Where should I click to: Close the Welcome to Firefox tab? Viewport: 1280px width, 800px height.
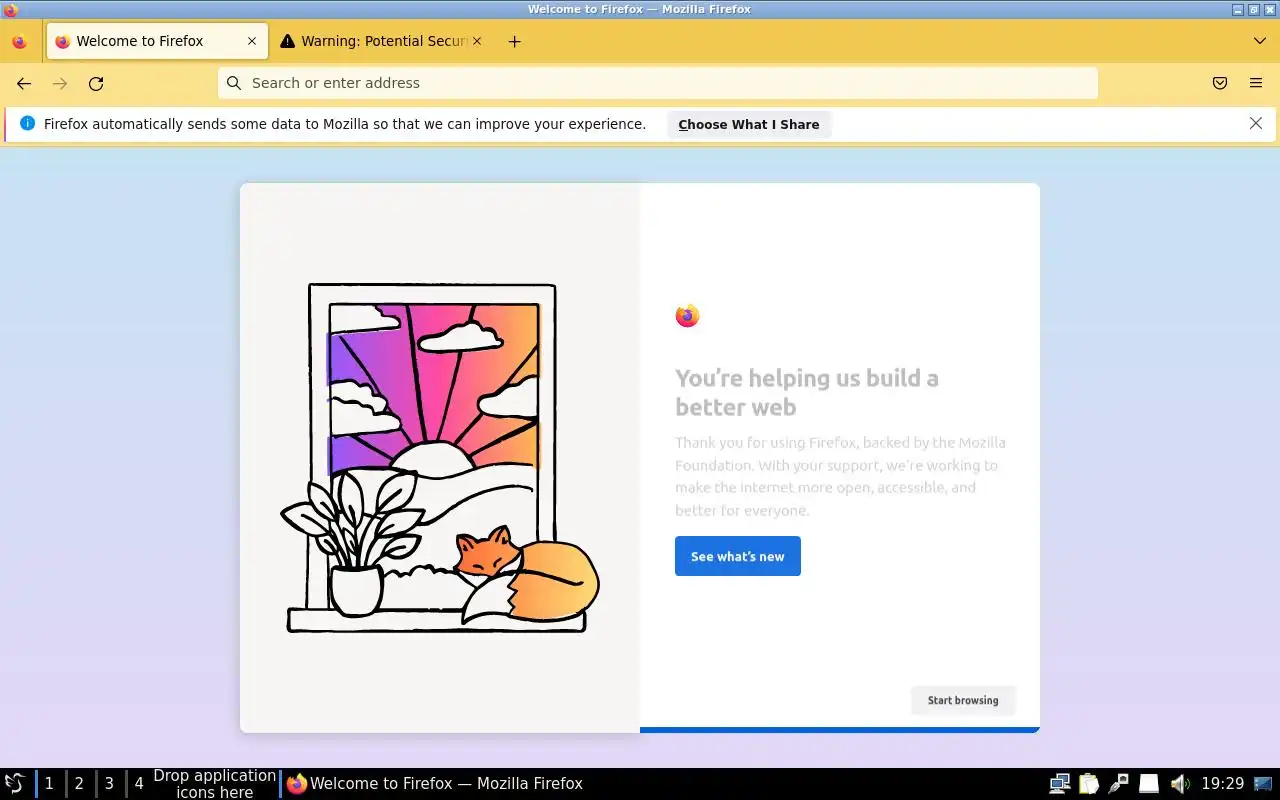pyautogui.click(x=252, y=41)
